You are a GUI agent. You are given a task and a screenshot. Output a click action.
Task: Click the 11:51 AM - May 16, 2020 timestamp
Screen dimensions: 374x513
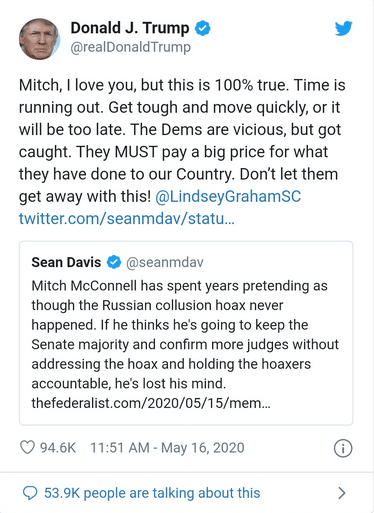click(167, 448)
